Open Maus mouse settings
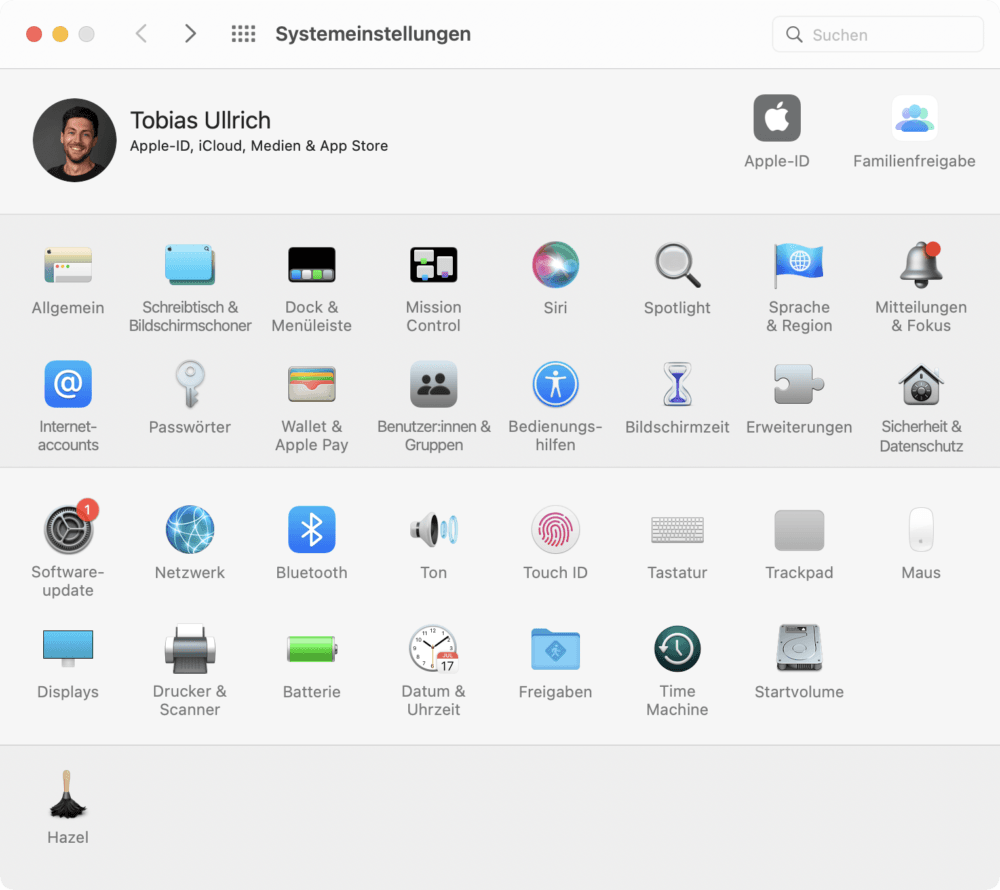 (921, 529)
